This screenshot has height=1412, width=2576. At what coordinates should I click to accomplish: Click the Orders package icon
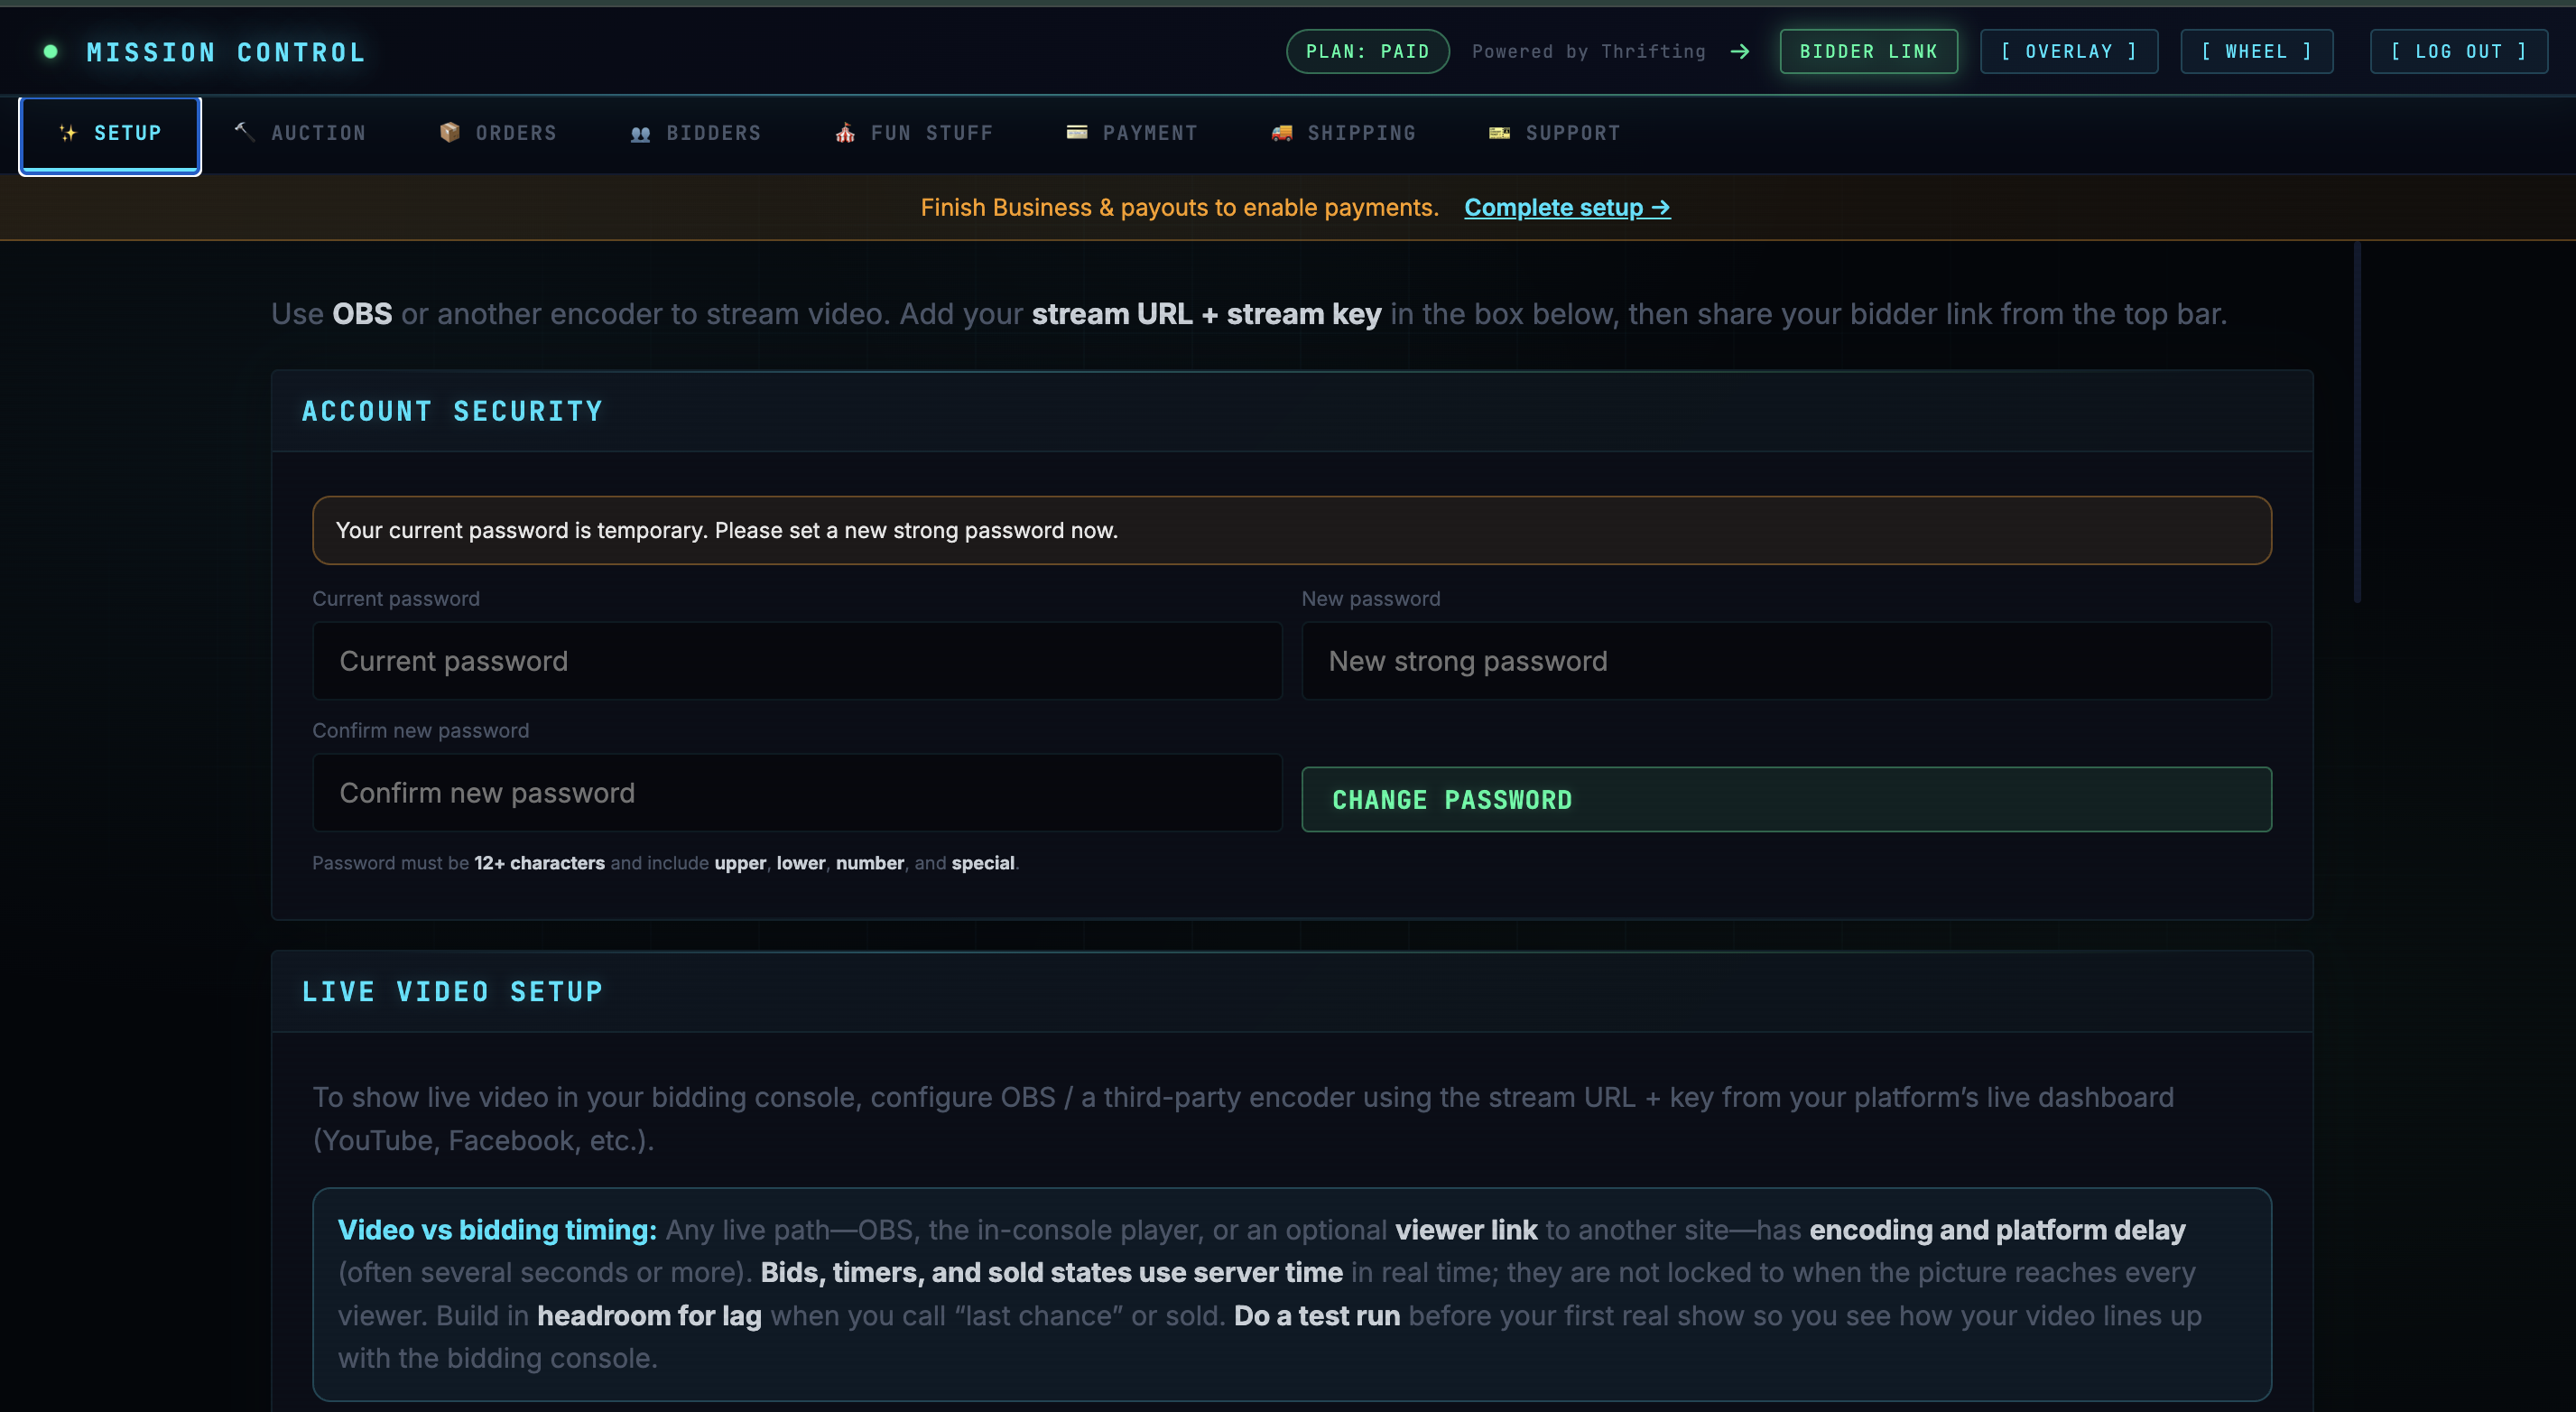pyautogui.click(x=450, y=132)
